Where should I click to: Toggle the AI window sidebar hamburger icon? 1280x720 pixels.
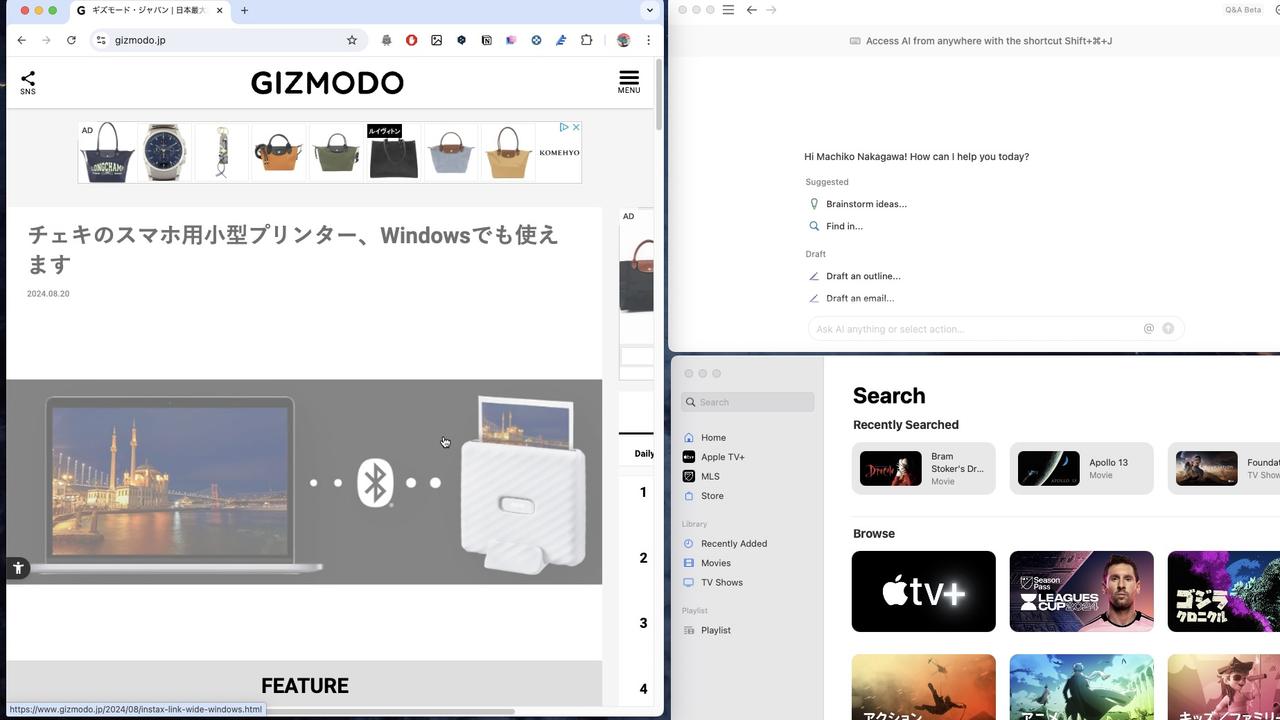point(728,10)
